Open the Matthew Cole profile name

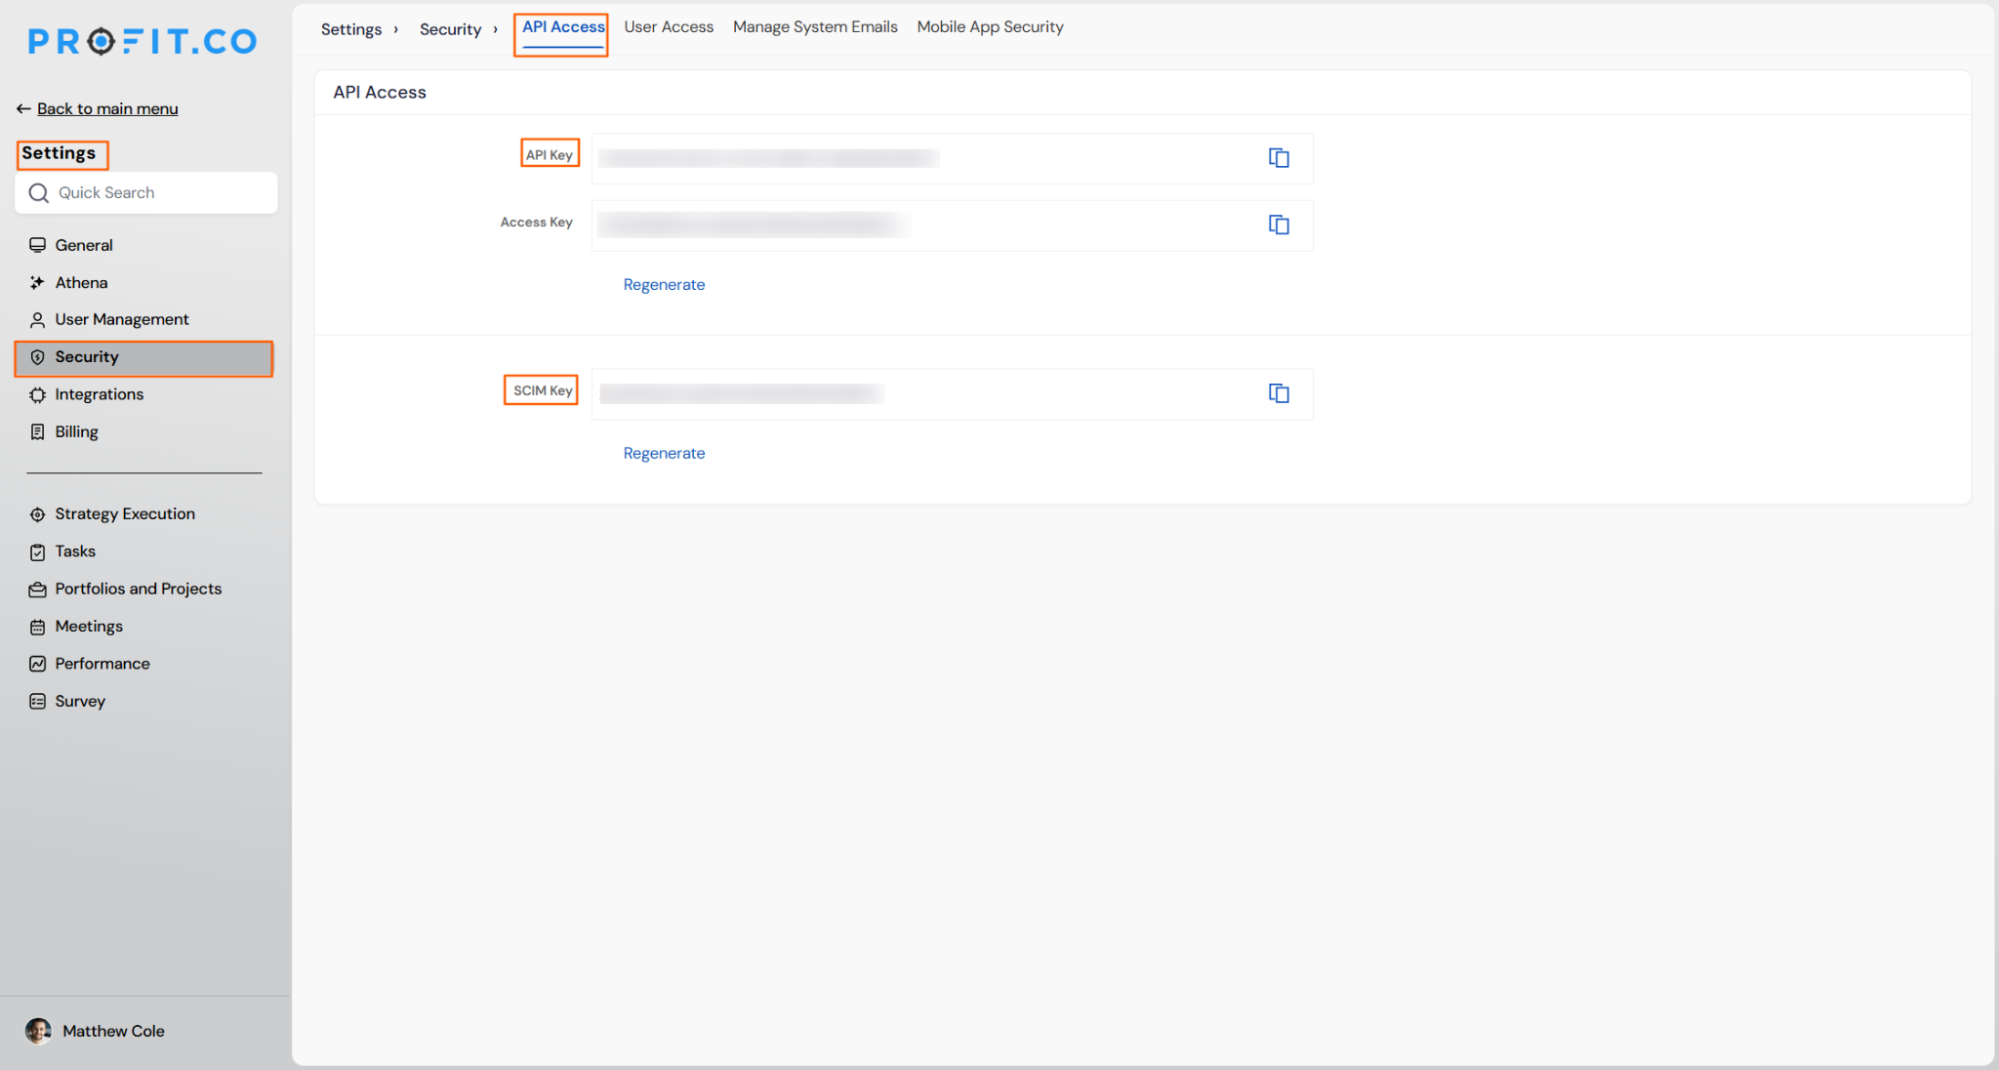pyautogui.click(x=113, y=1031)
